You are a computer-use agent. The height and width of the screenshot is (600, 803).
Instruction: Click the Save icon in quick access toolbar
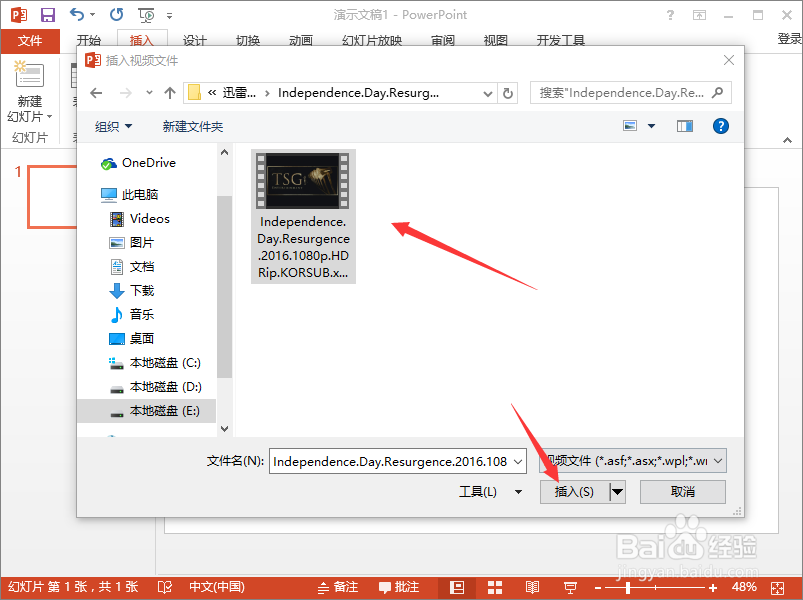[47, 13]
